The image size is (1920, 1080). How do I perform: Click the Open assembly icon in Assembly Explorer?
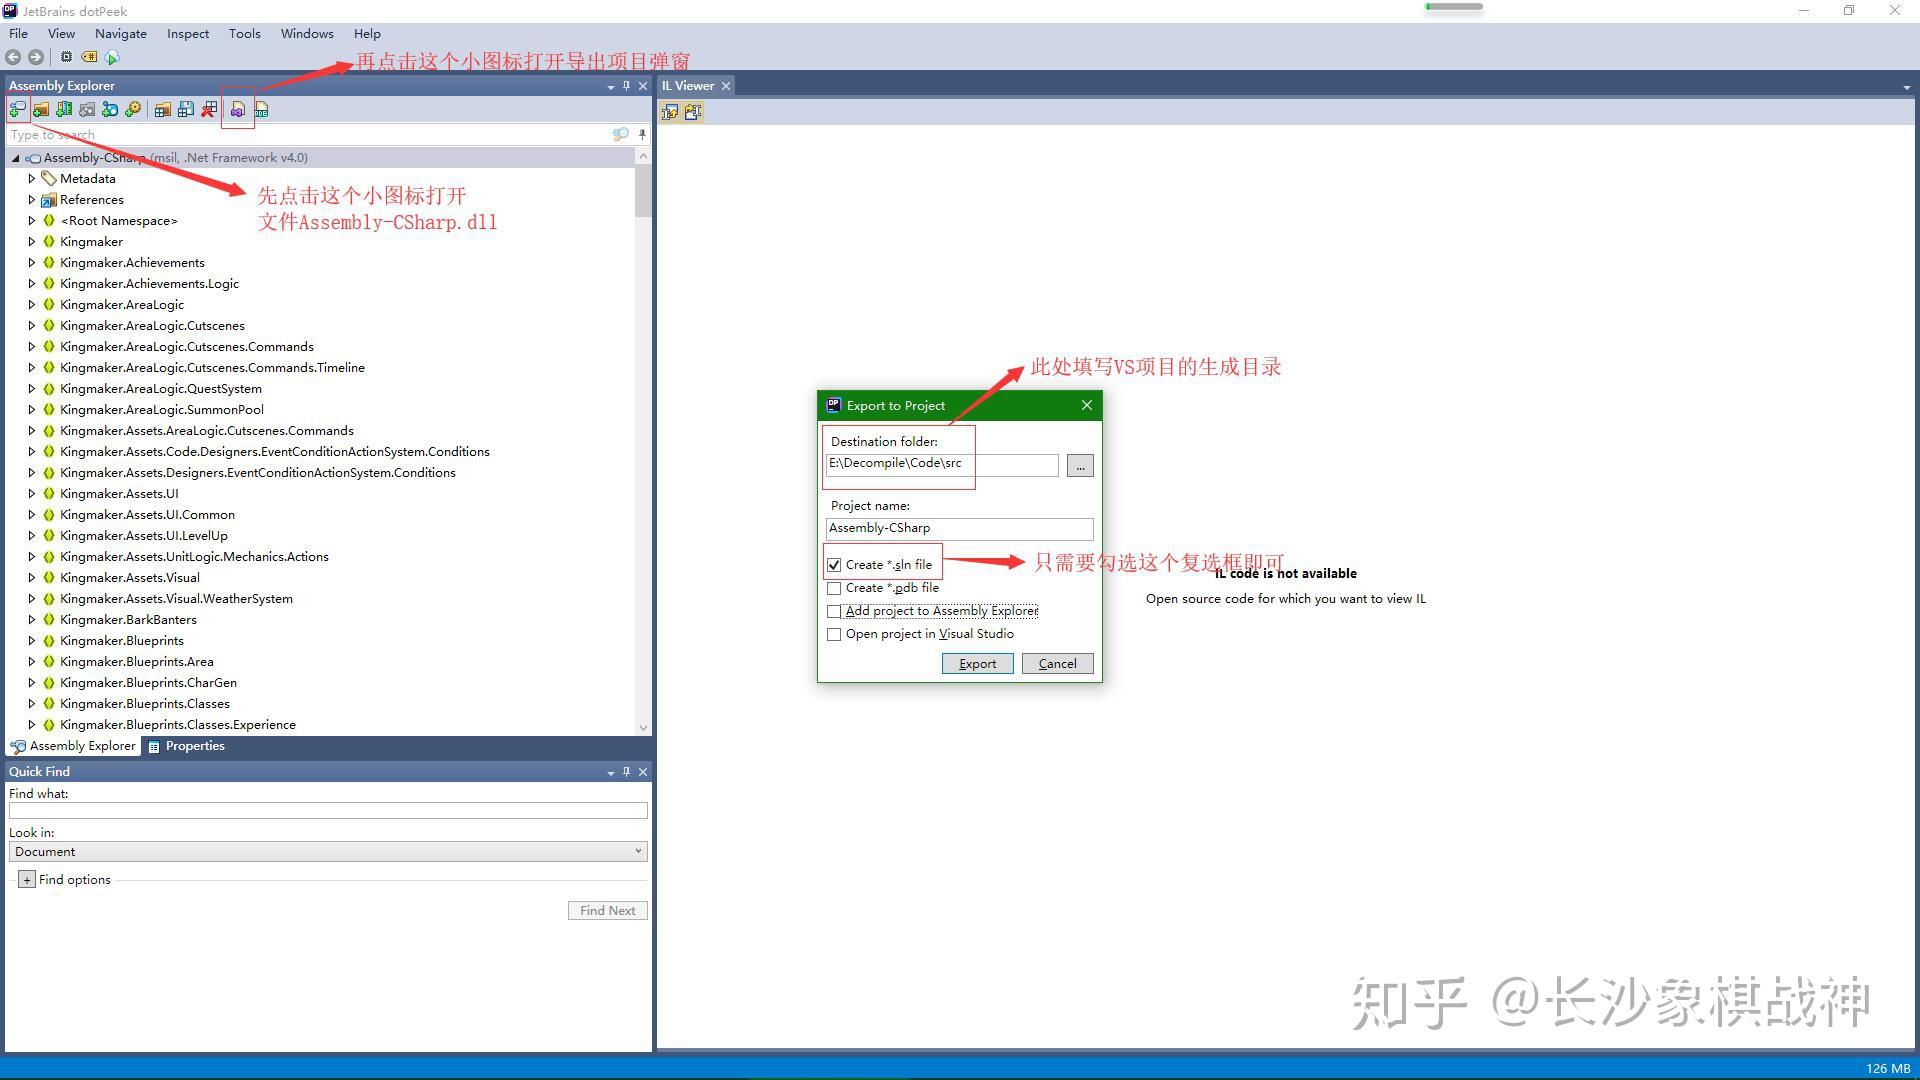click(x=17, y=110)
